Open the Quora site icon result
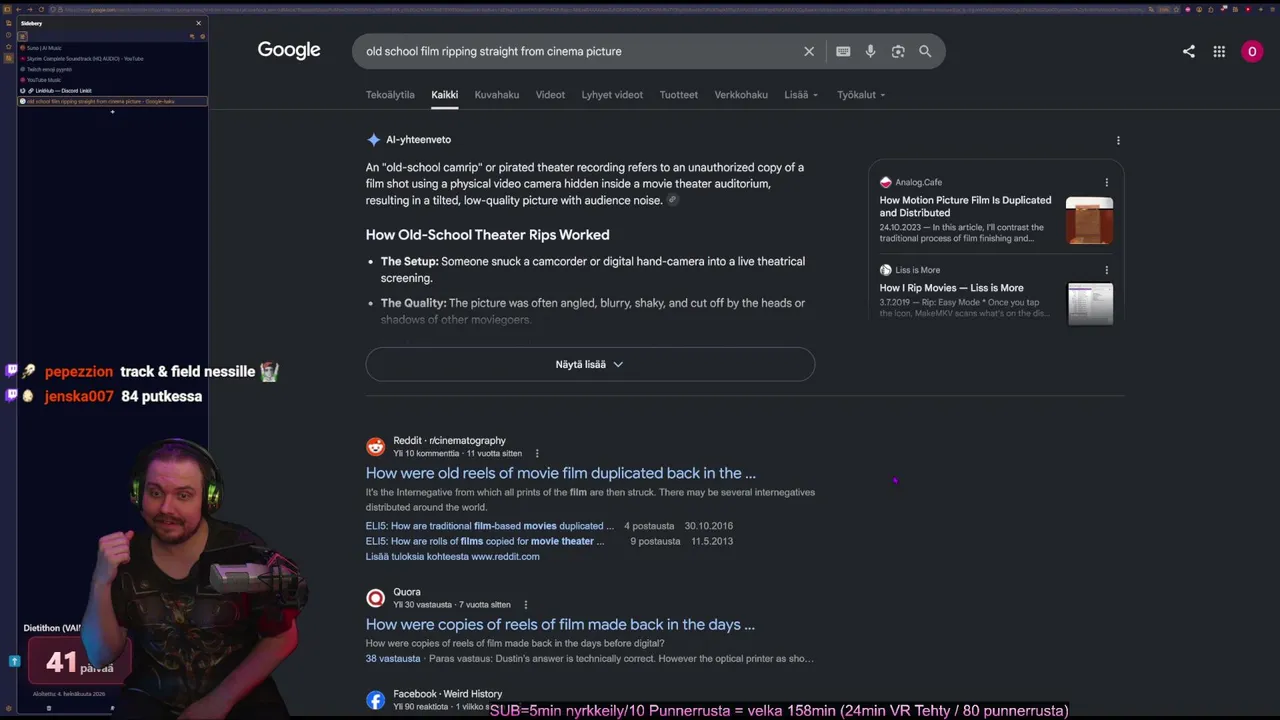Viewport: 1280px width, 720px height. pos(375,598)
